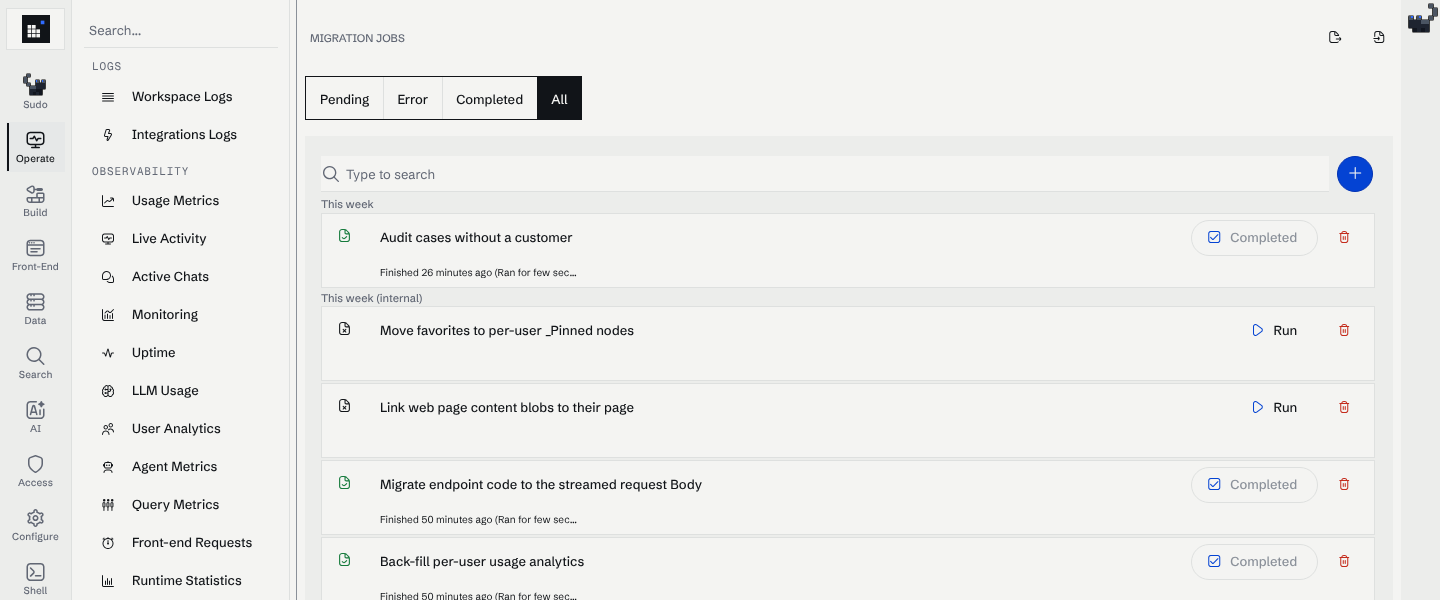Open job titled Move favorites to per-user _Pinned nodes

pos(507,331)
